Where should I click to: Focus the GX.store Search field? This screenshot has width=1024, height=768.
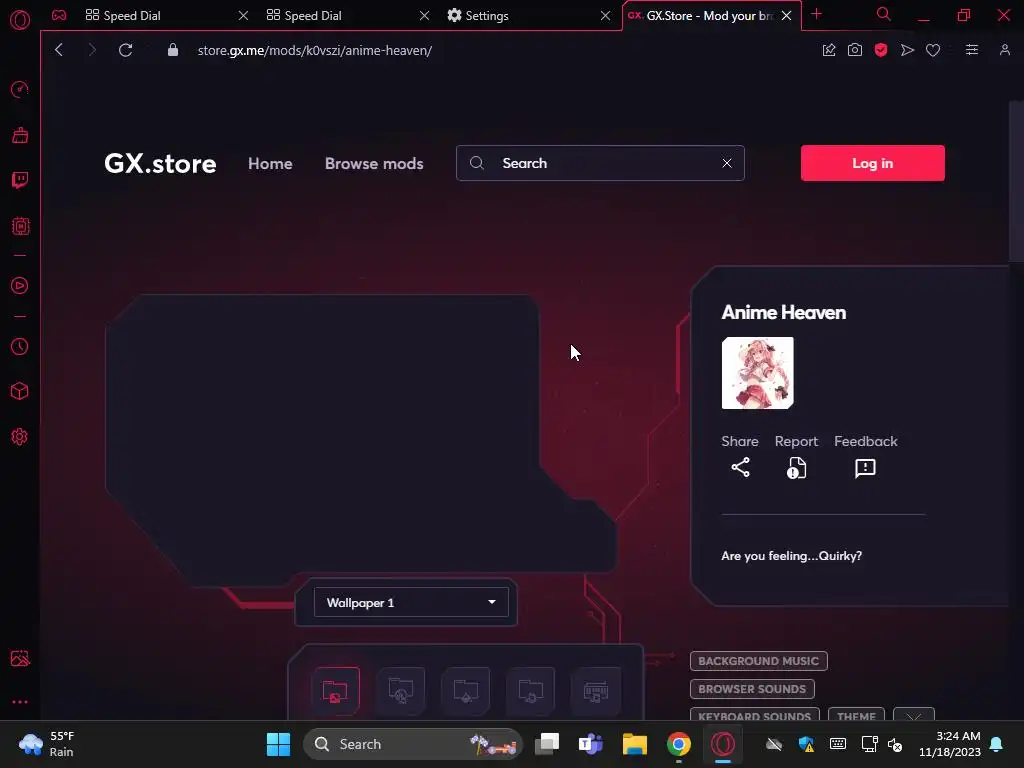click(x=600, y=163)
